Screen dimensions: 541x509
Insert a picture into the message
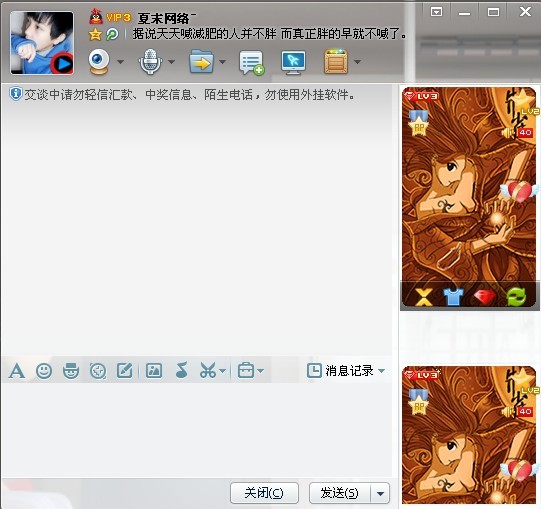pyautogui.click(x=154, y=371)
